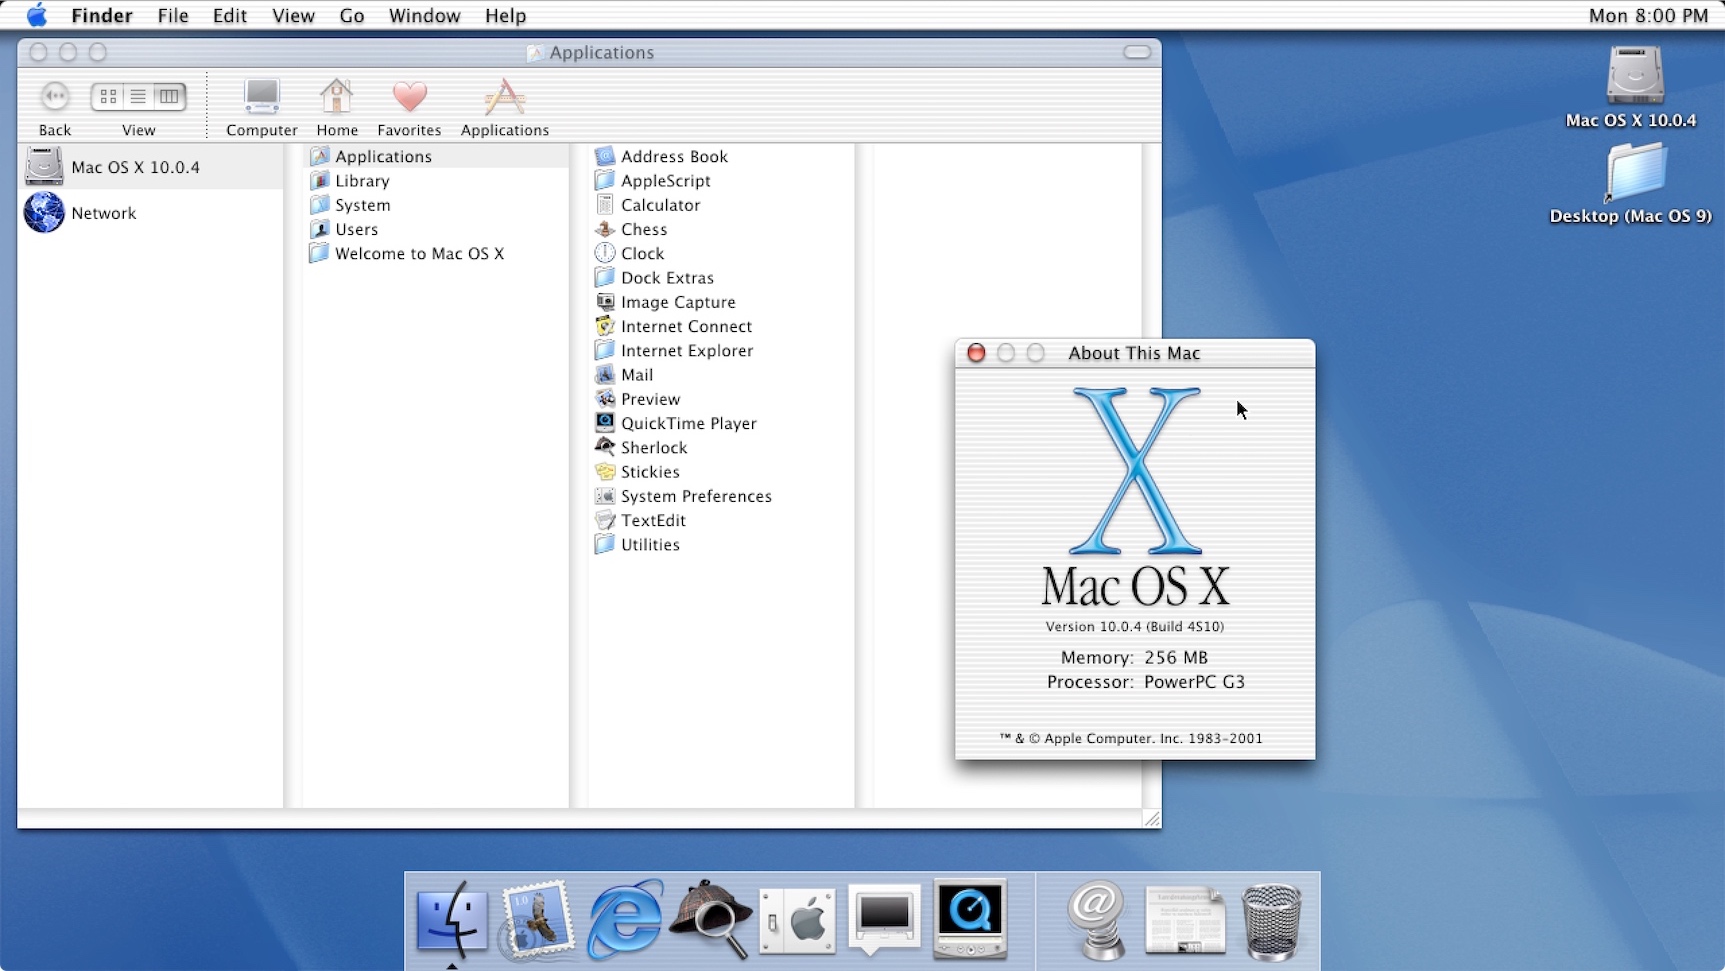The image size is (1725, 971).
Task: Select Network in the first column
Action: tap(103, 213)
